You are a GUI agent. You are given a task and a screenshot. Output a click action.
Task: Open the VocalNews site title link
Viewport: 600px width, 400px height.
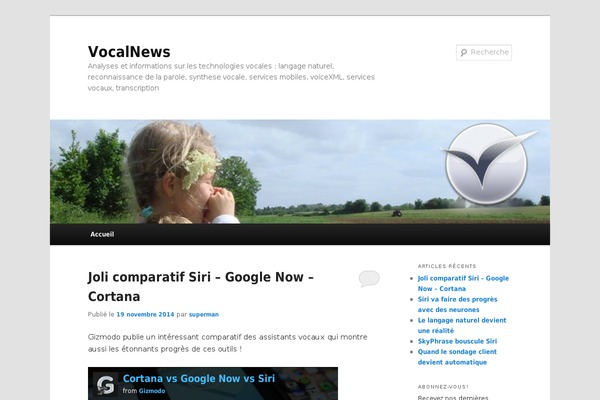pos(129,52)
